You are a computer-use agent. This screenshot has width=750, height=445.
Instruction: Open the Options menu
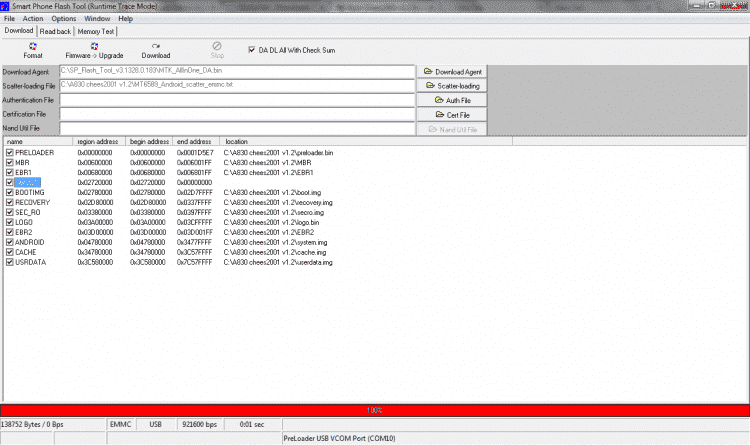point(64,19)
